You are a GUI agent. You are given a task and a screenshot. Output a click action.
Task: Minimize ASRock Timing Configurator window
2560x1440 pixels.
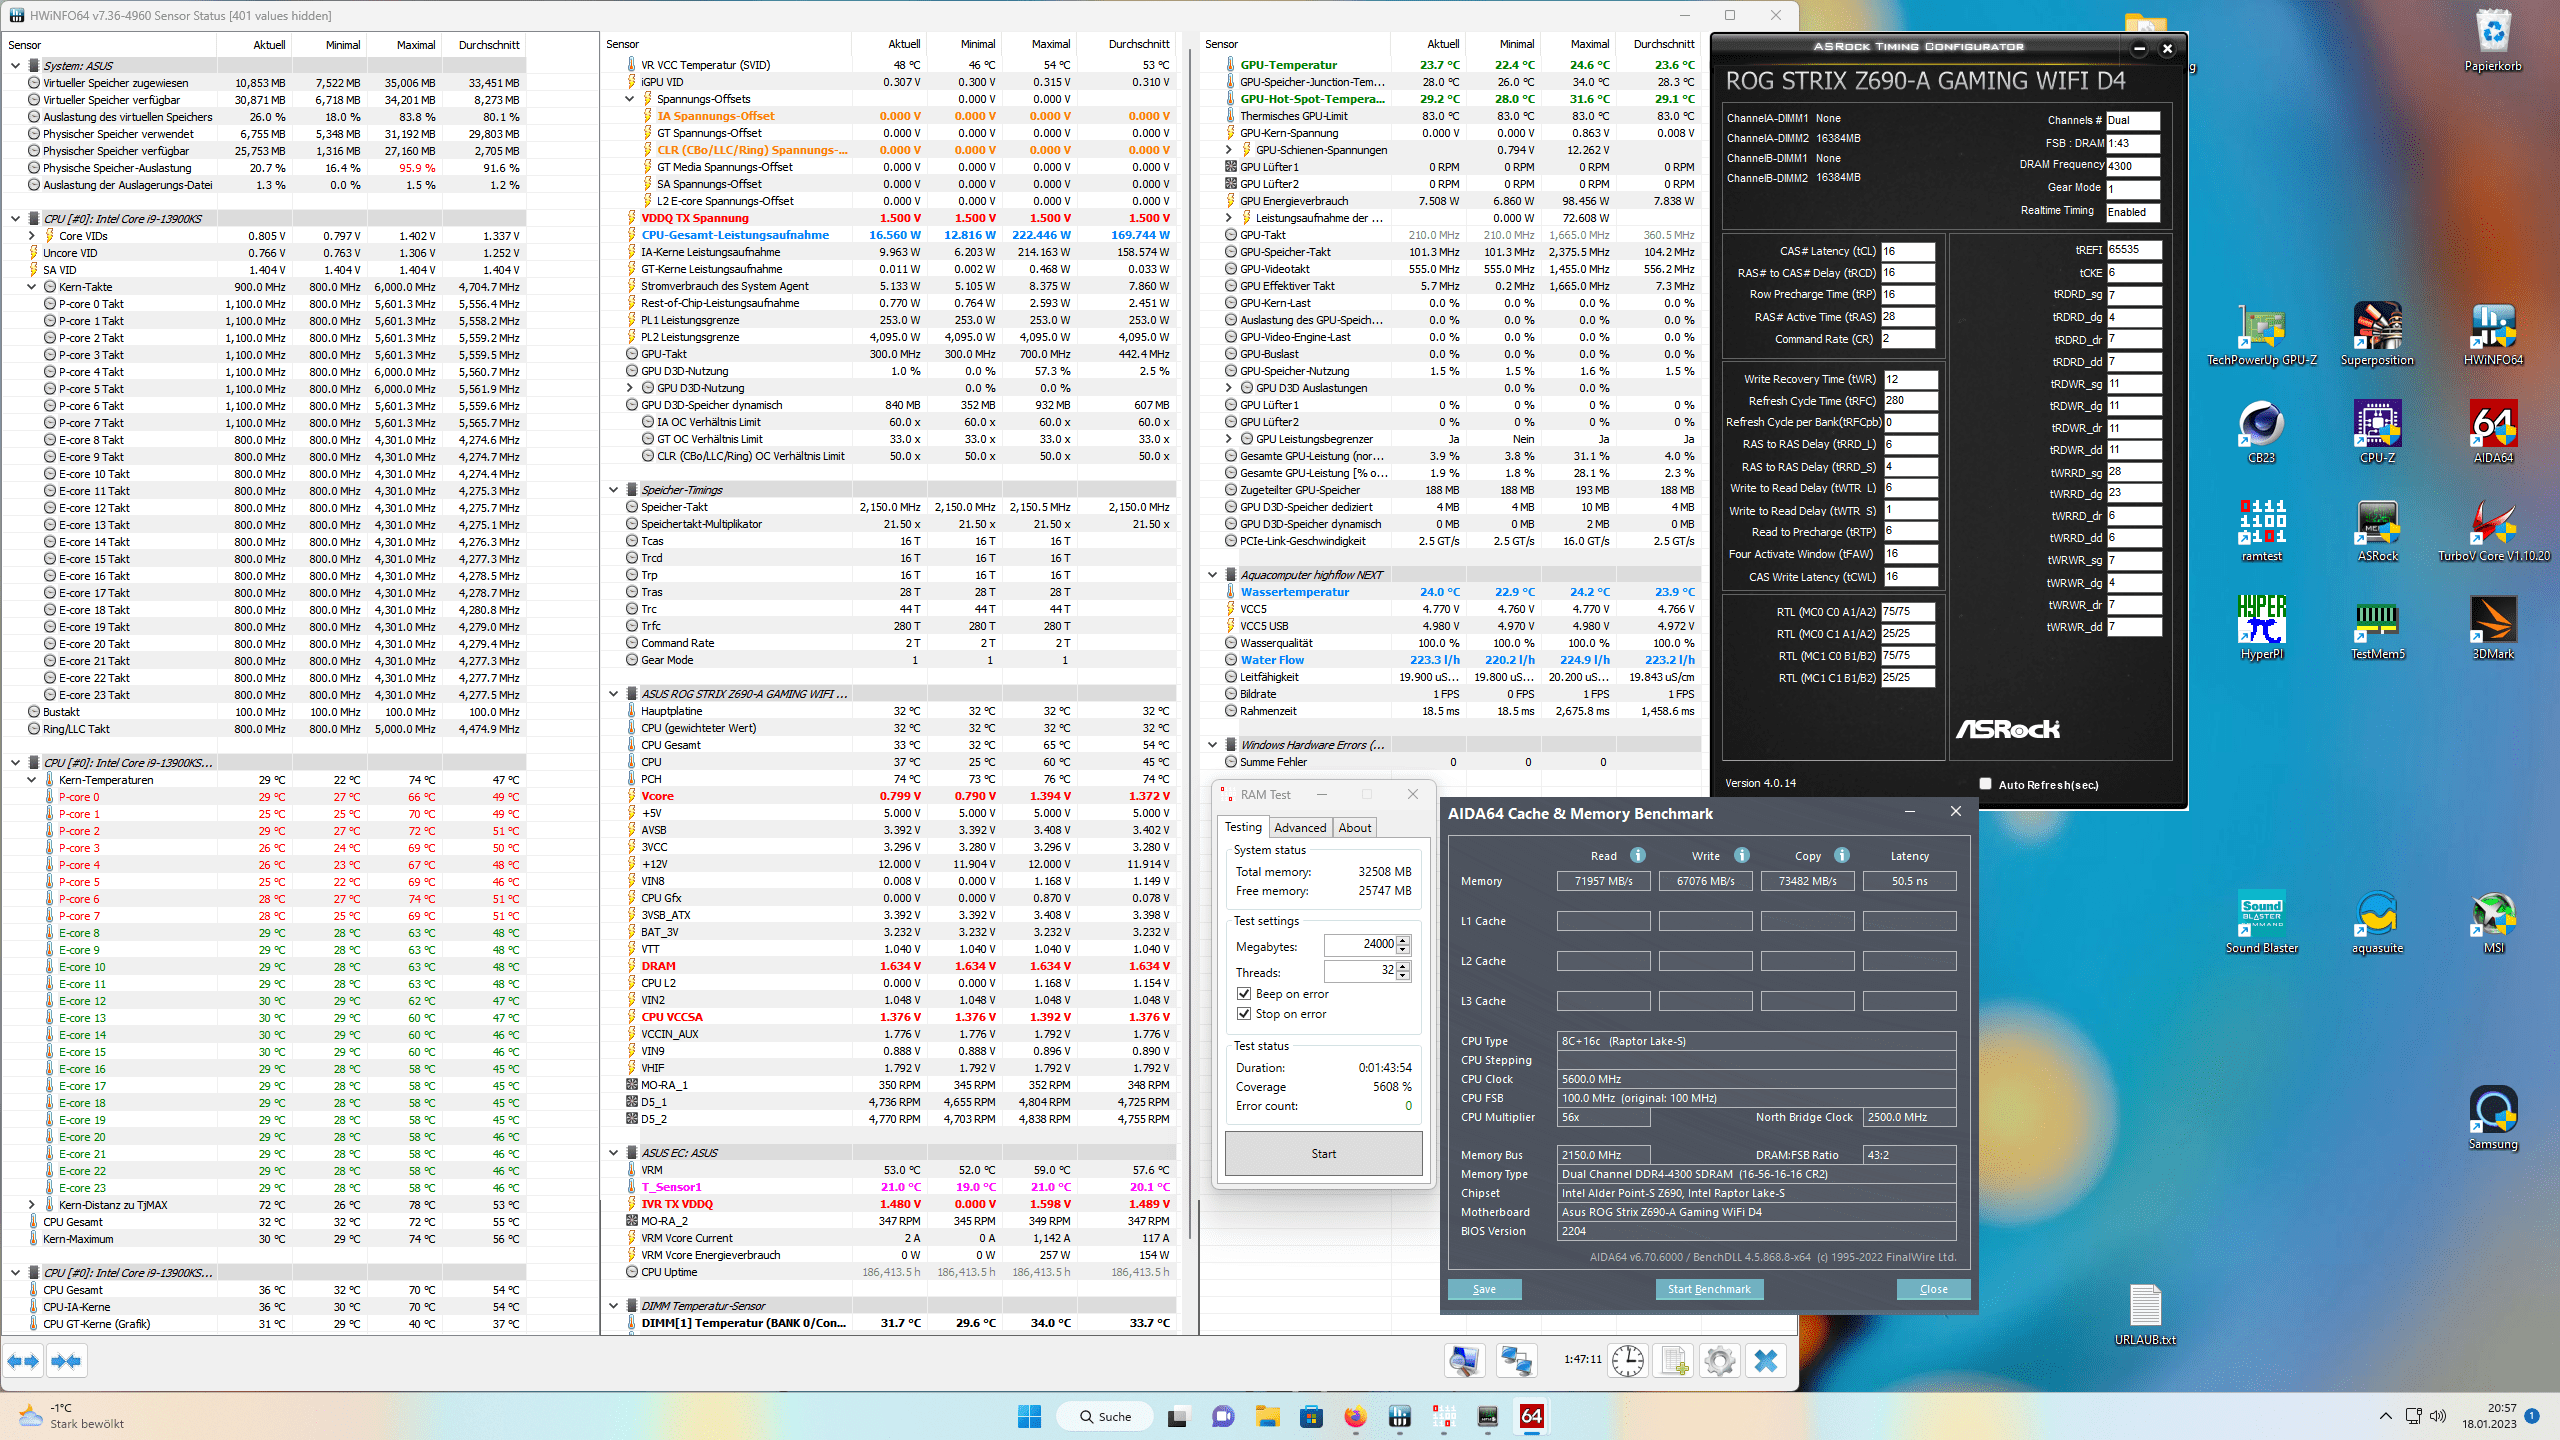click(x=2139, y=49)
